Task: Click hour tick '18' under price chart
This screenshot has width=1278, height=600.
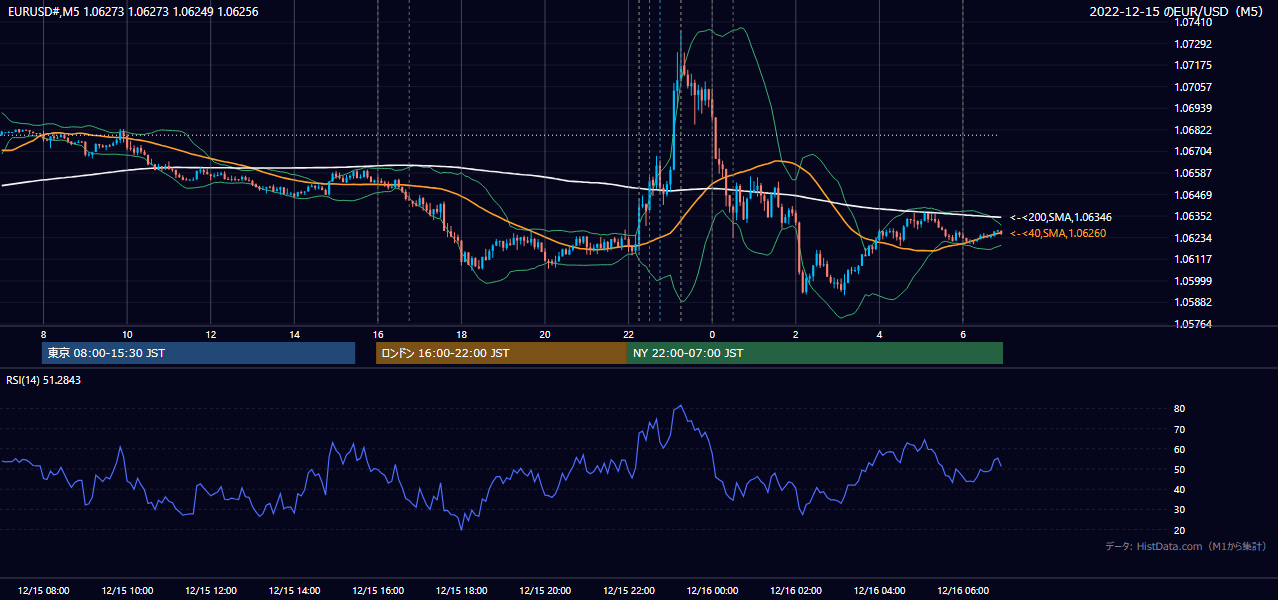Action: point(461,334)
